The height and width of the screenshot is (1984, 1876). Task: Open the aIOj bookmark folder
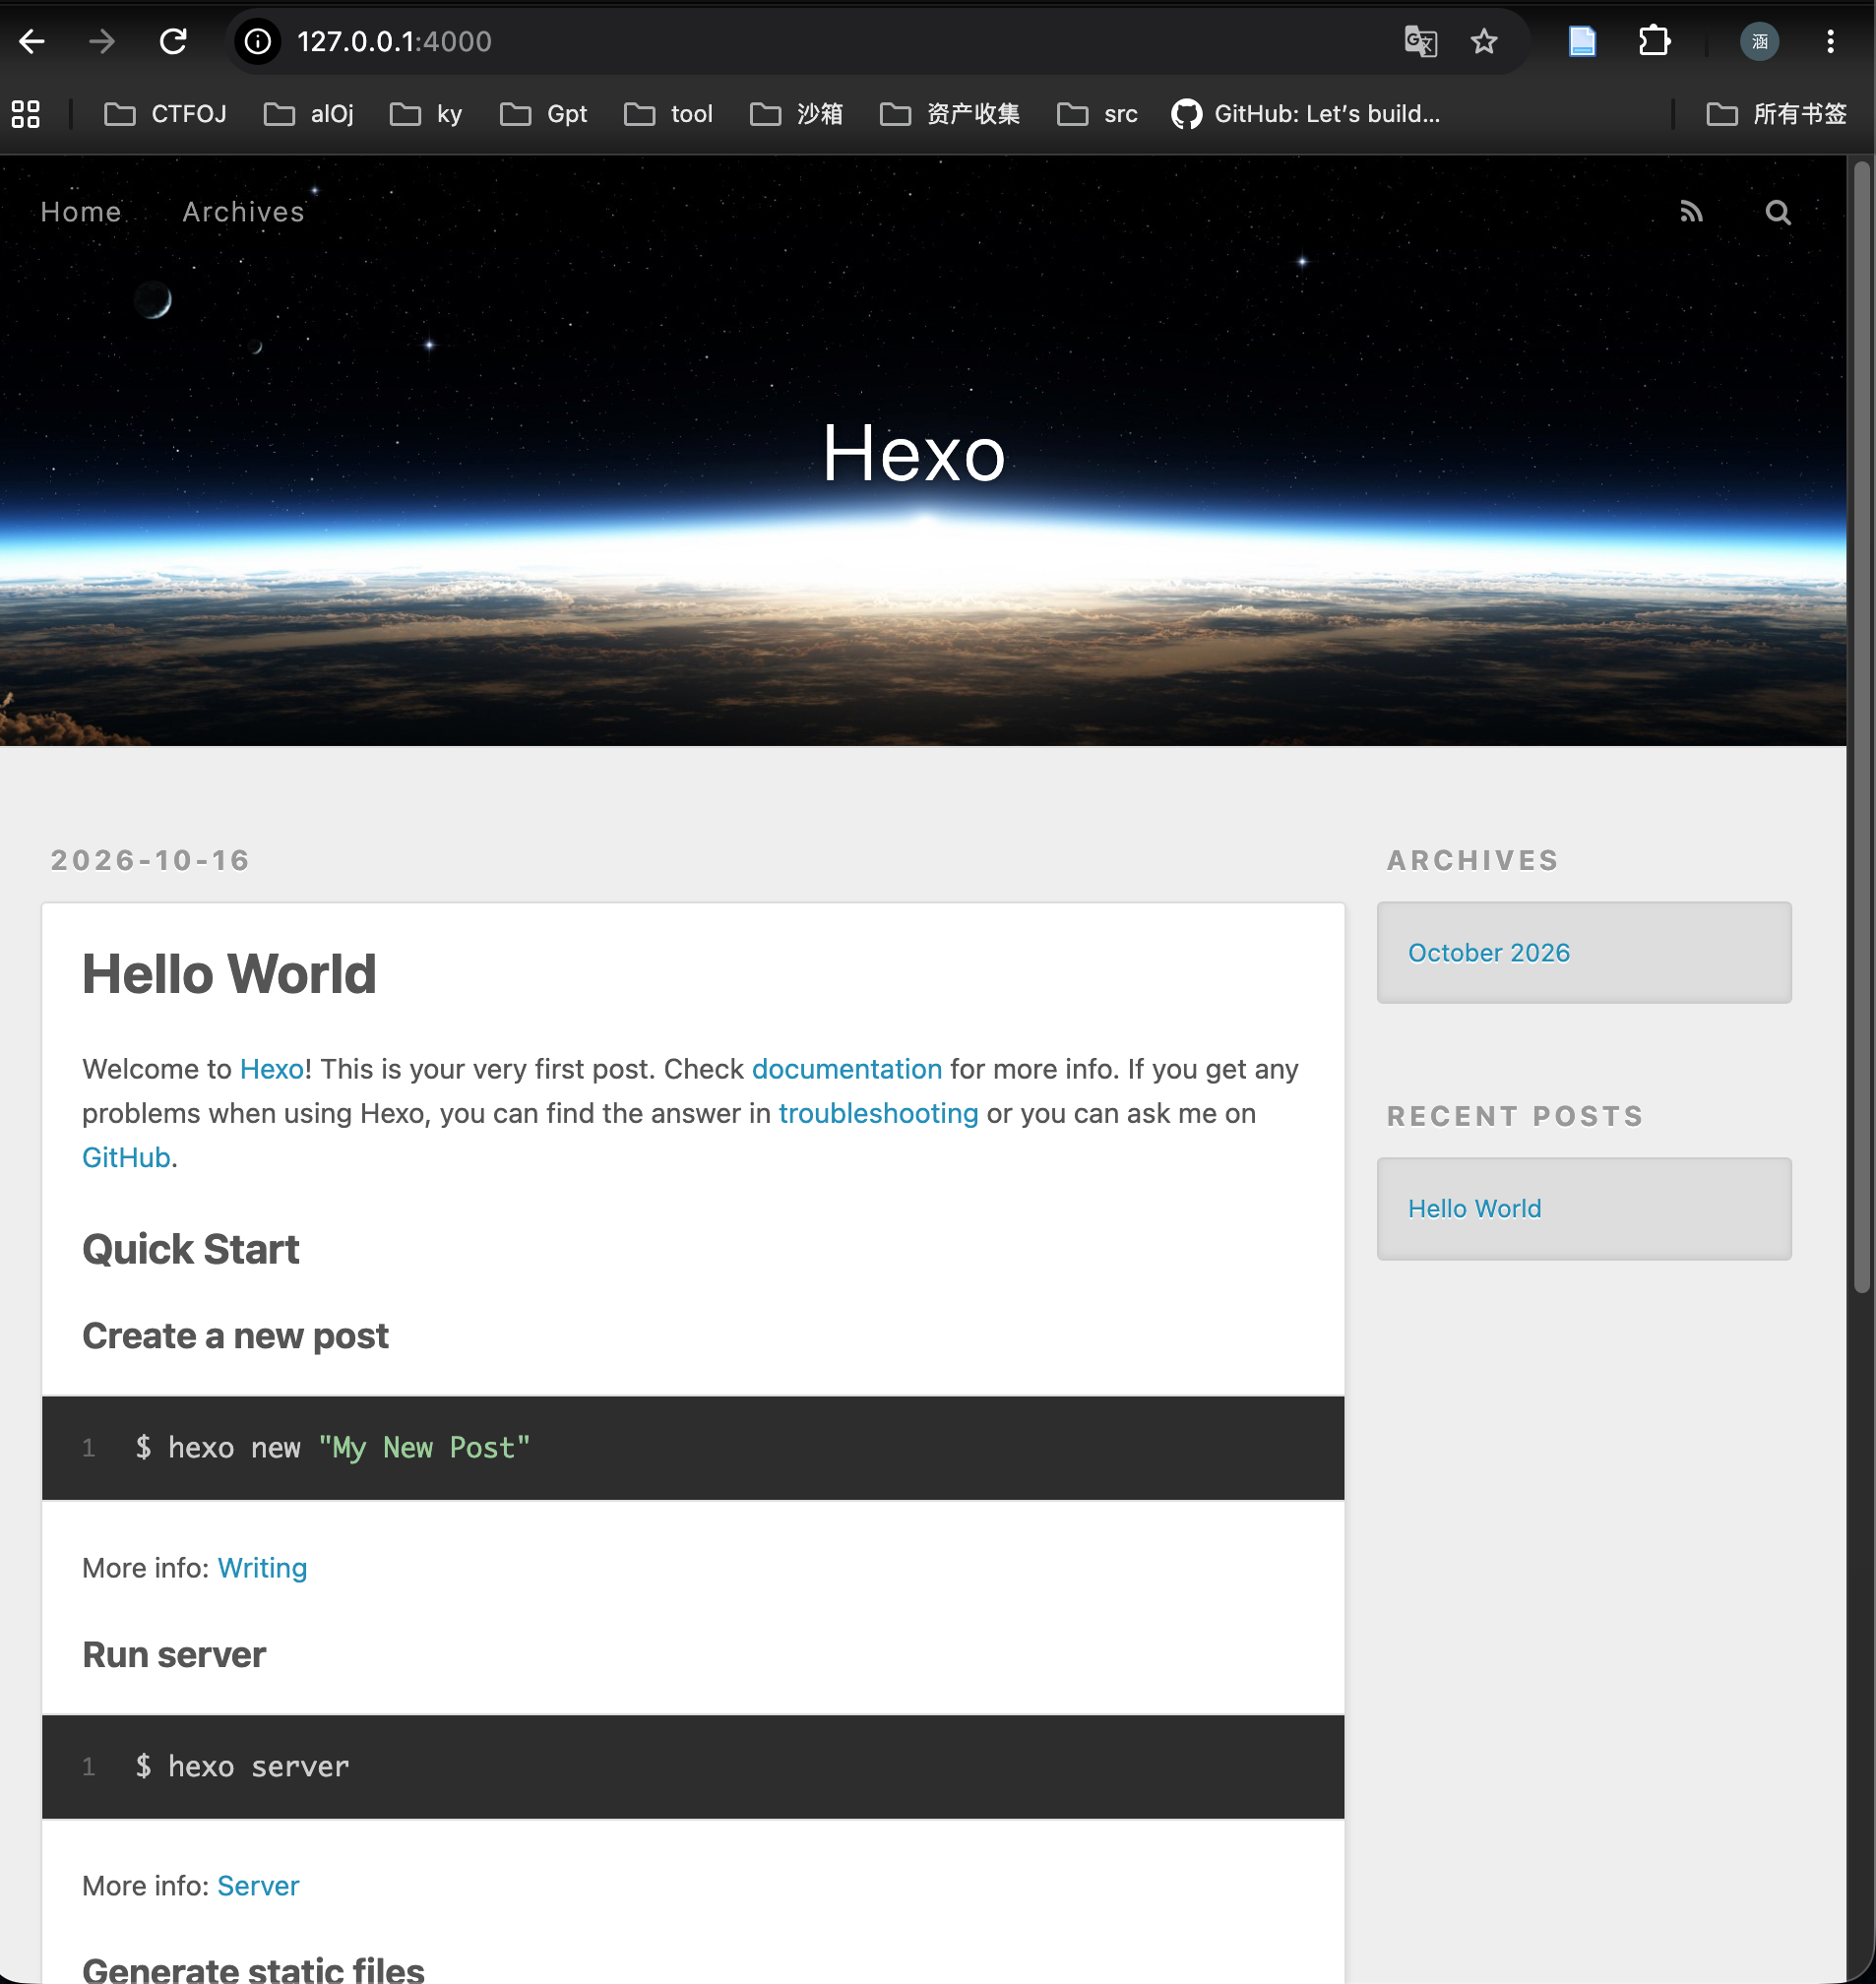[x=309, y=114]
